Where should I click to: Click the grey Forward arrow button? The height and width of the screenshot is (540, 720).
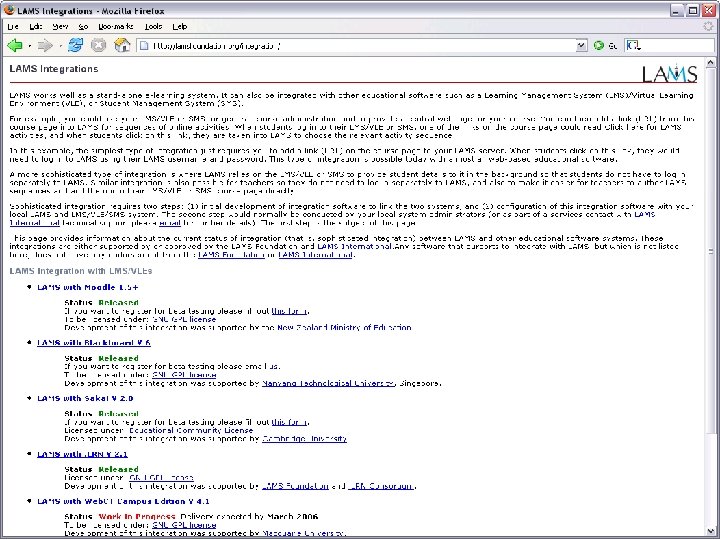[x=45, y=45]
